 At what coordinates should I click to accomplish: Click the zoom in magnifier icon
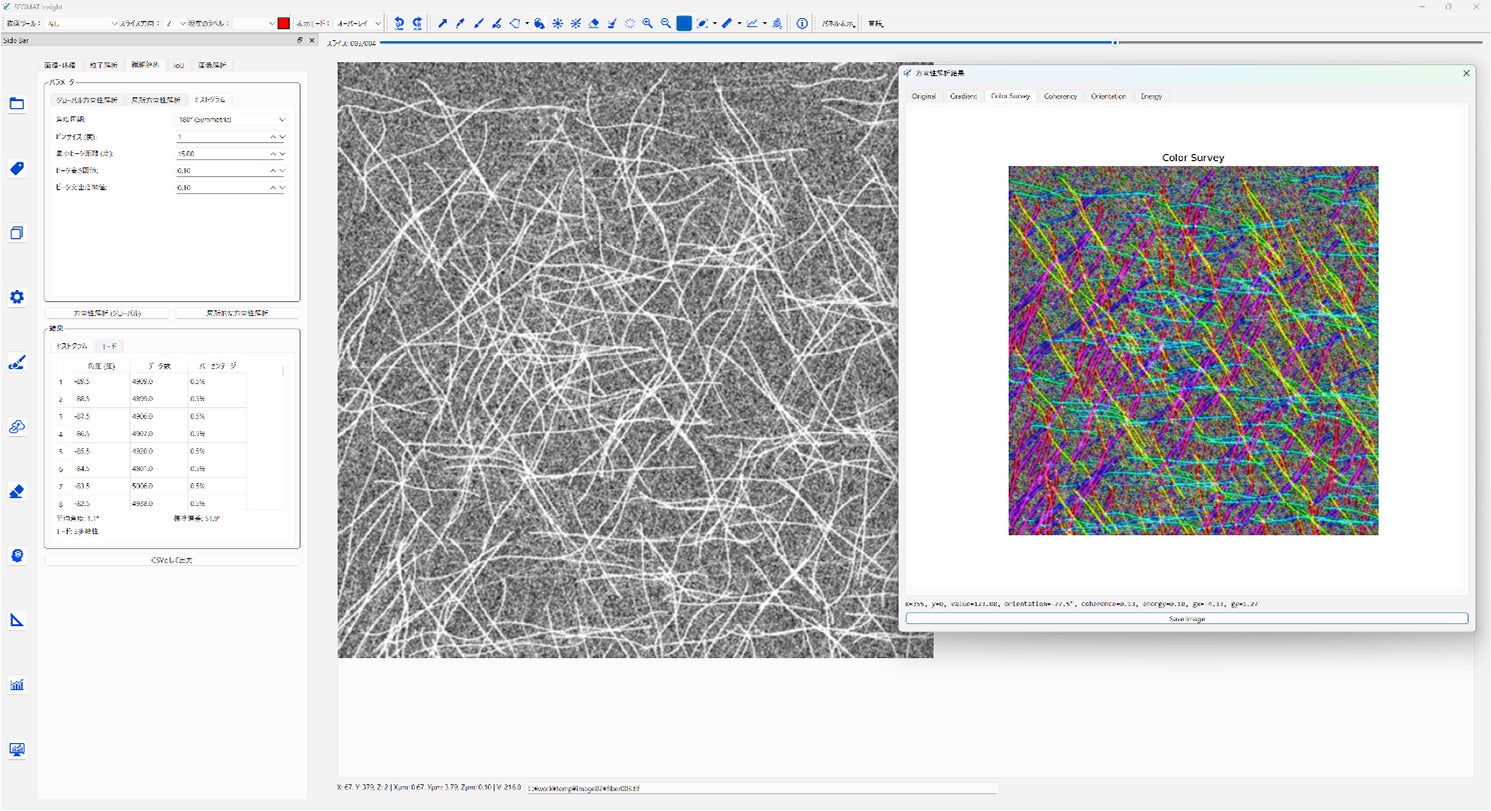[x=648, y=23]
